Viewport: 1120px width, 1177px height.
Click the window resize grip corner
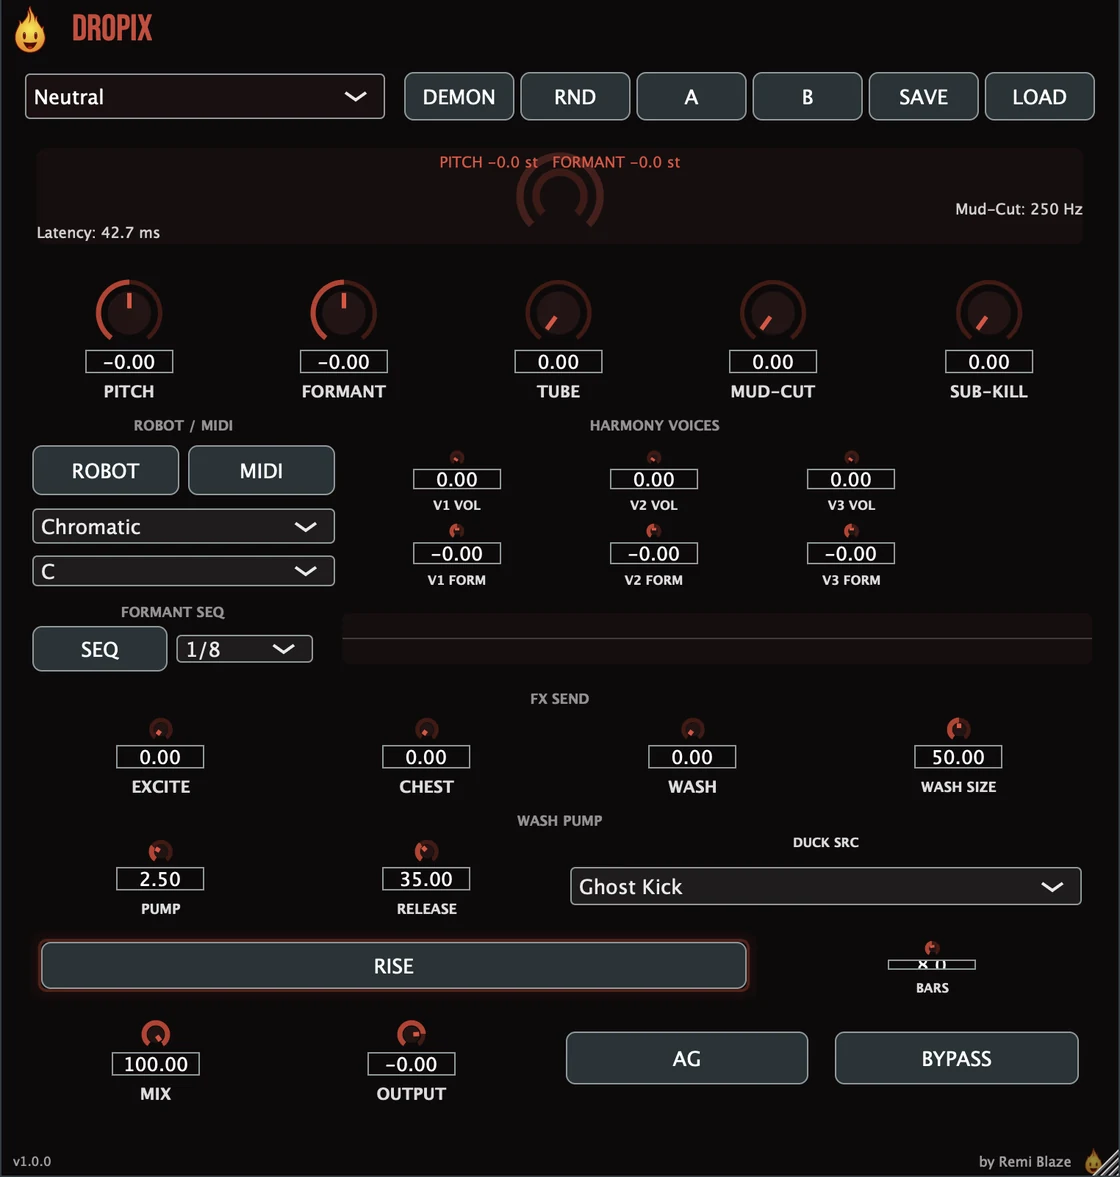tap(1110, 1167)
